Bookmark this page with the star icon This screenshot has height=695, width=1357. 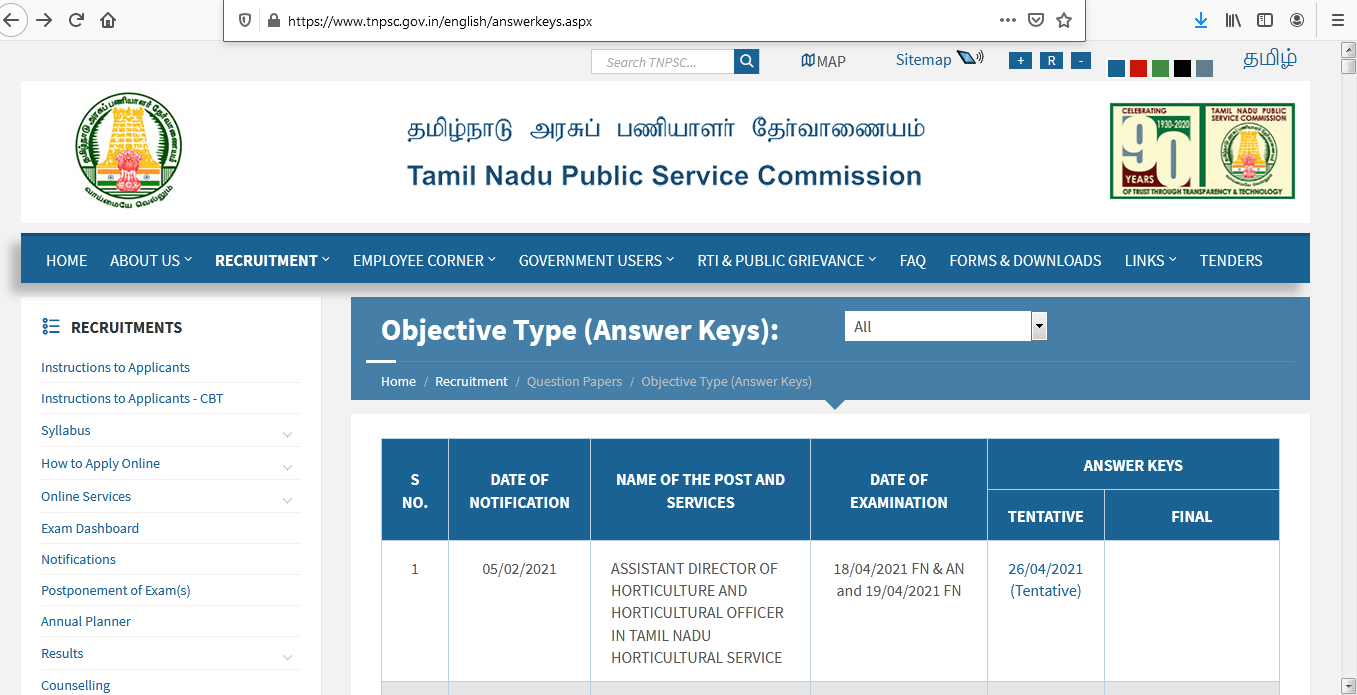(1064, 20)
